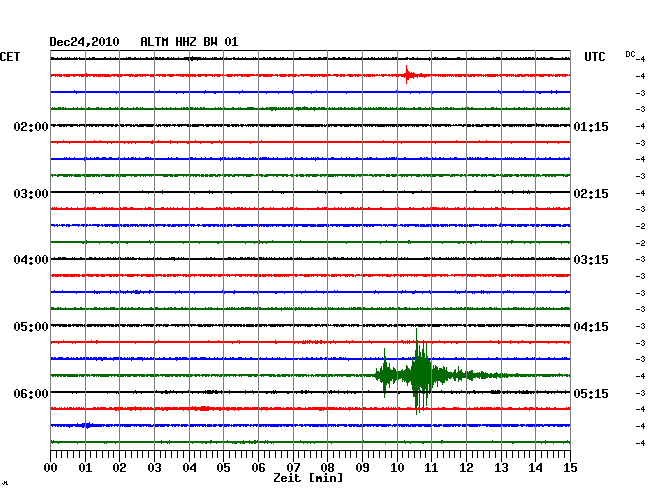This screenshot has width=650, height=494.
Task: Click the 01:15 UTC time label
Action: (x=591, y=126)
